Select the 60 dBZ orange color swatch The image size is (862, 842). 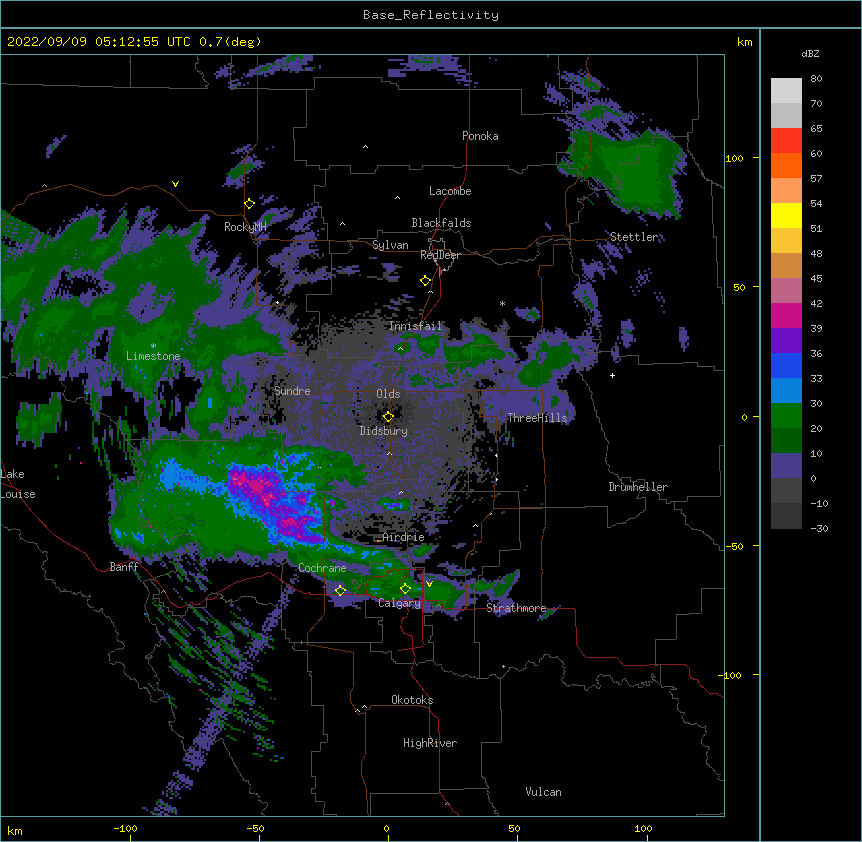click(786, 165)
